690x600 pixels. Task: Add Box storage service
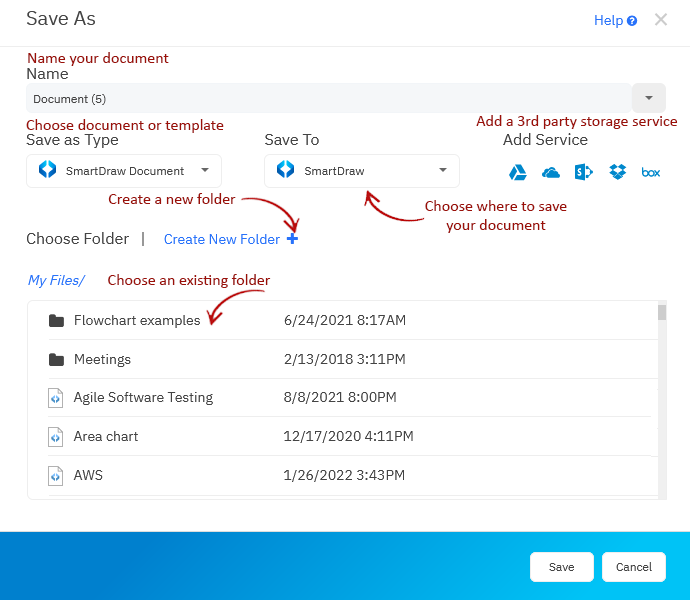[x=651, y=172]
